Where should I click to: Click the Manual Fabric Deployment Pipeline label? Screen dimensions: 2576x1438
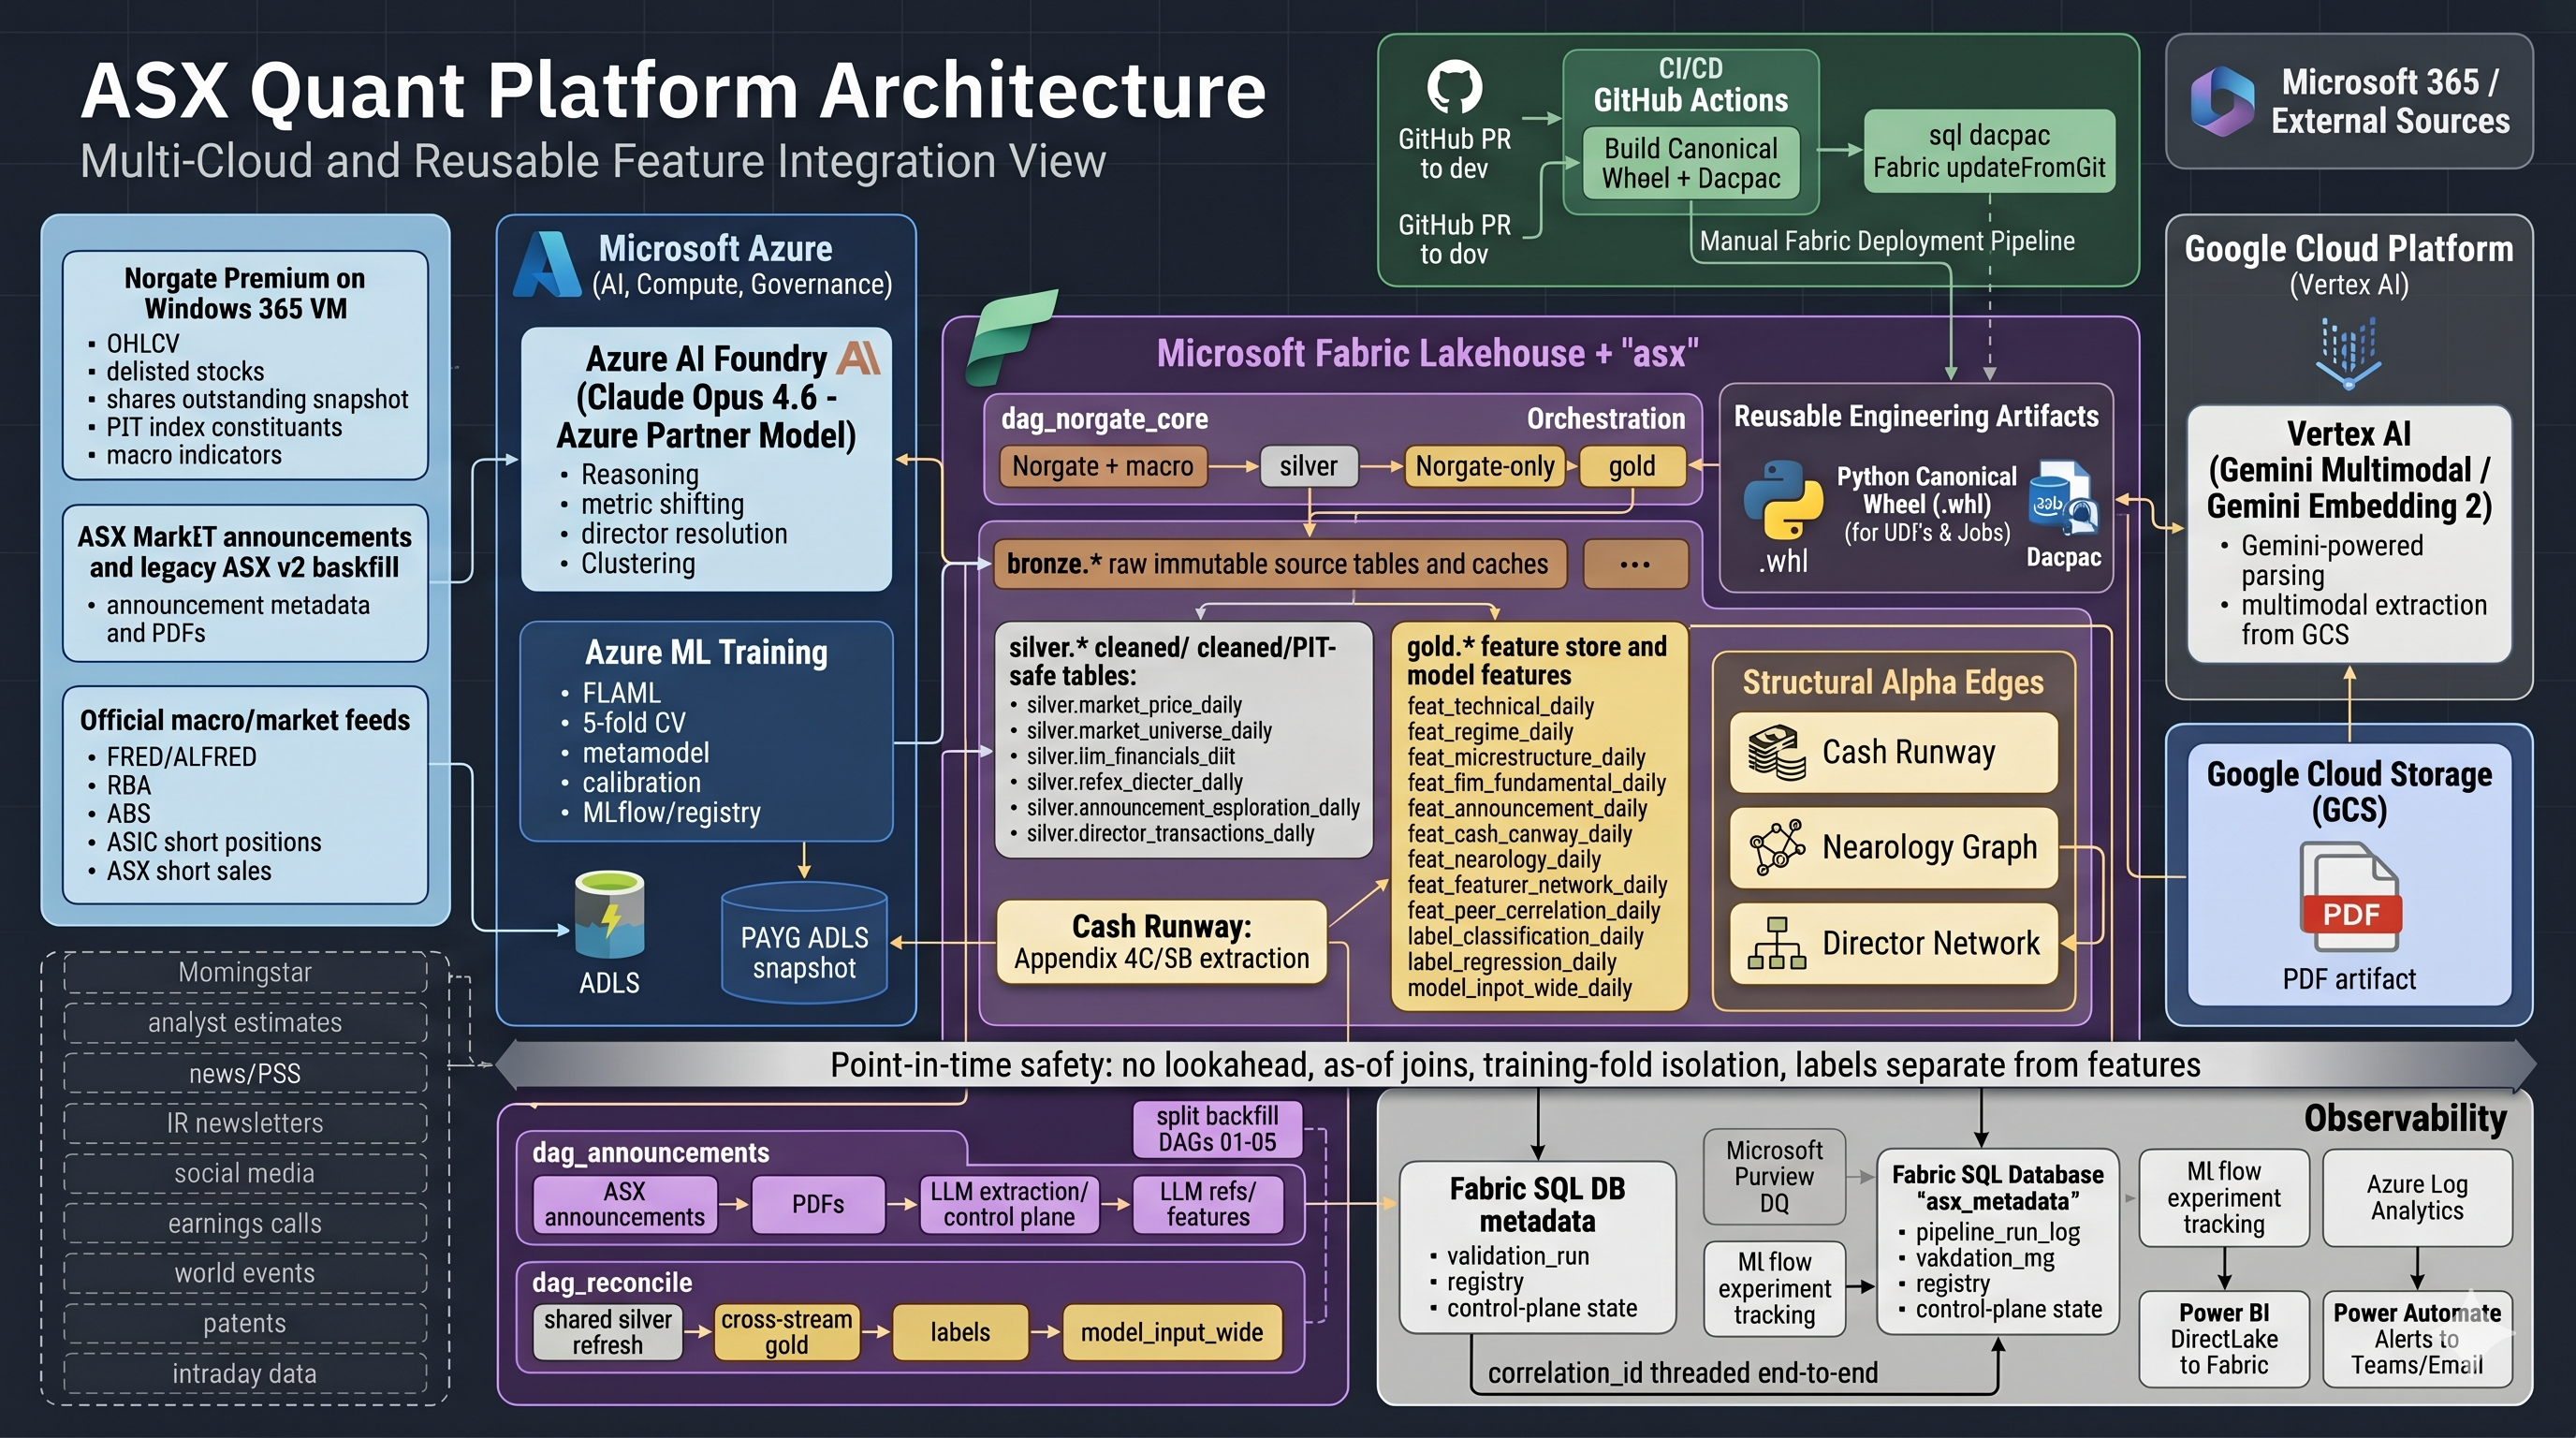(1887, 241)
